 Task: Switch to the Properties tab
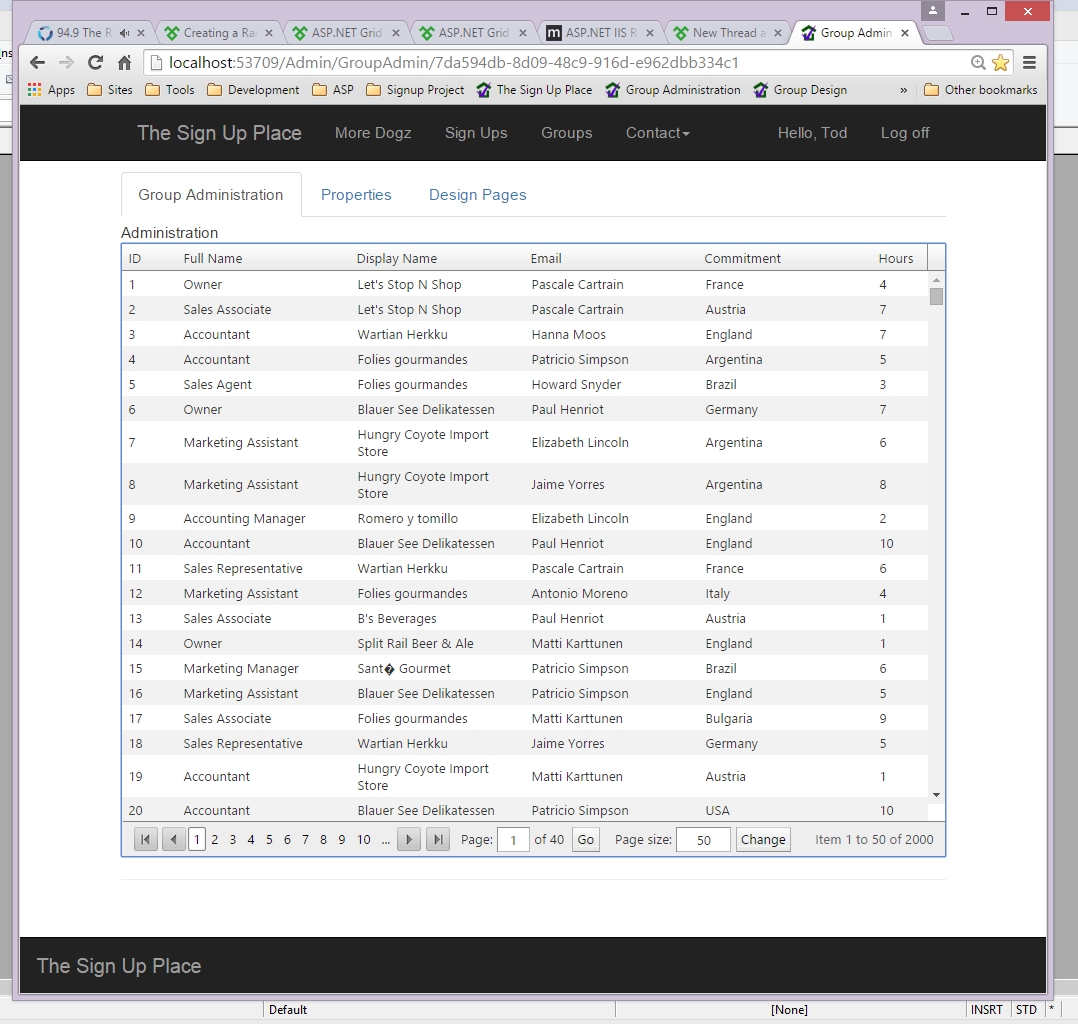click(x=356, y=195)
